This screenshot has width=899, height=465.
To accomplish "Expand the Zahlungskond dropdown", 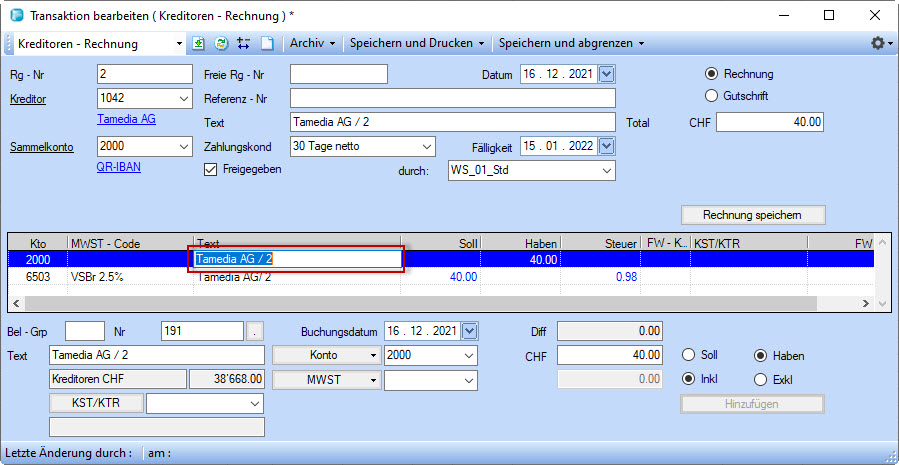I will (427, 146).
